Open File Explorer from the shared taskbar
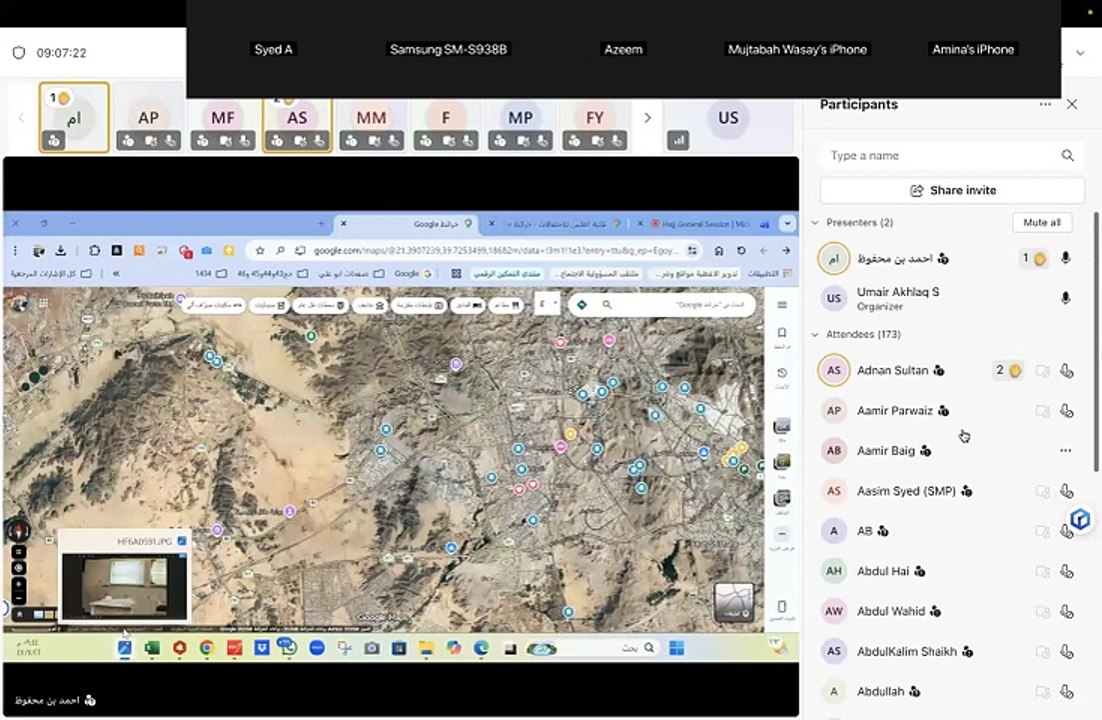The height and width of the screenshot is (720, 1102). (x=426, y=648)
